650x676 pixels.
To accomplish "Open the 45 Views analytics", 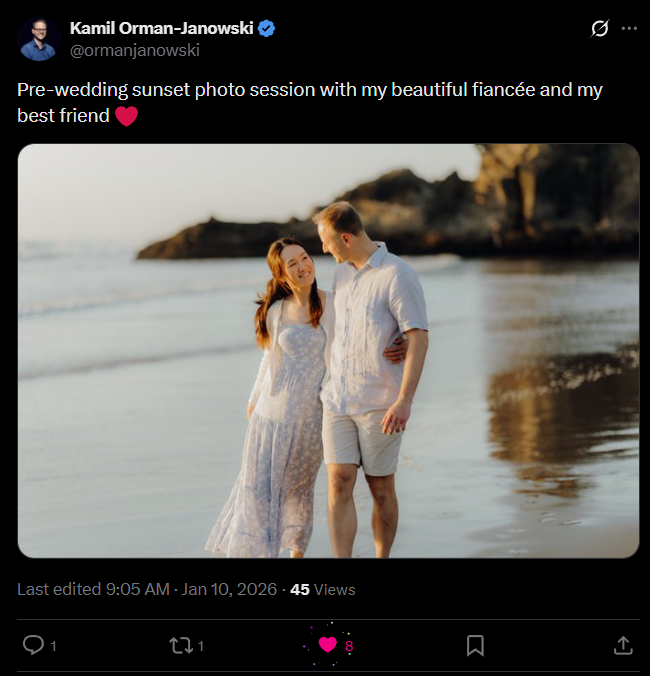I will point(322,589).
